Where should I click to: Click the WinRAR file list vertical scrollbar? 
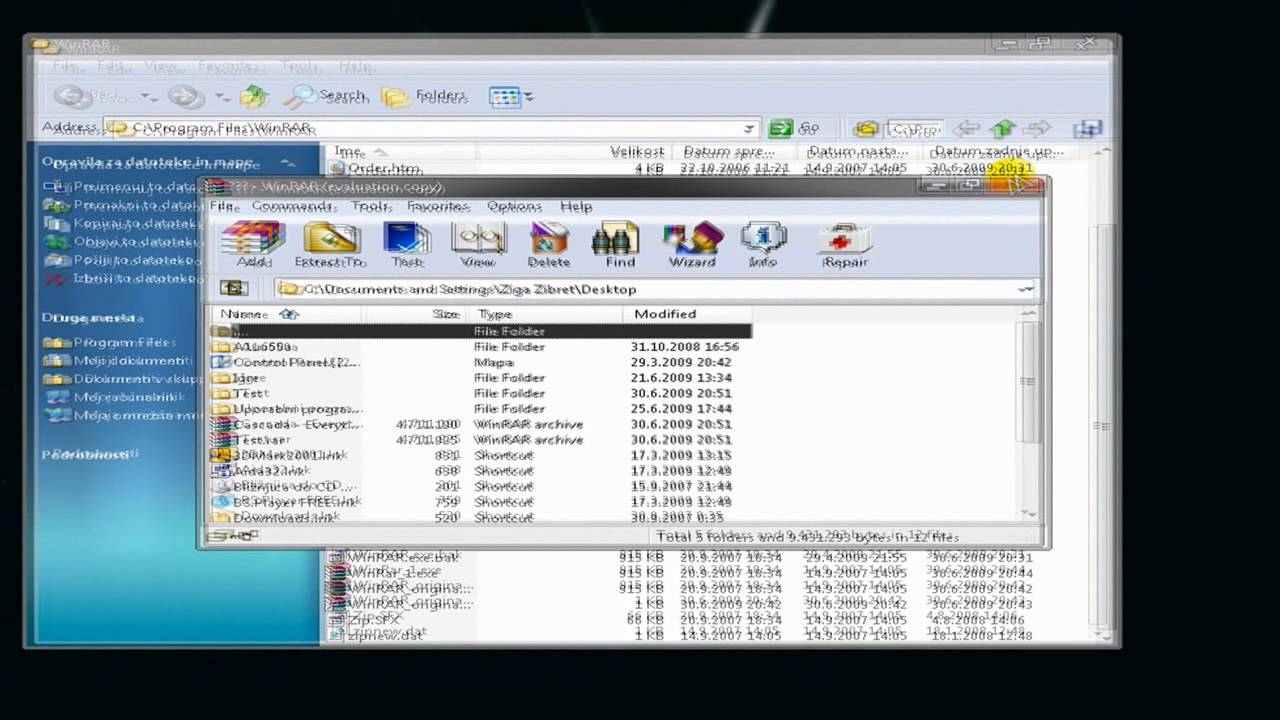[1028, 414]
